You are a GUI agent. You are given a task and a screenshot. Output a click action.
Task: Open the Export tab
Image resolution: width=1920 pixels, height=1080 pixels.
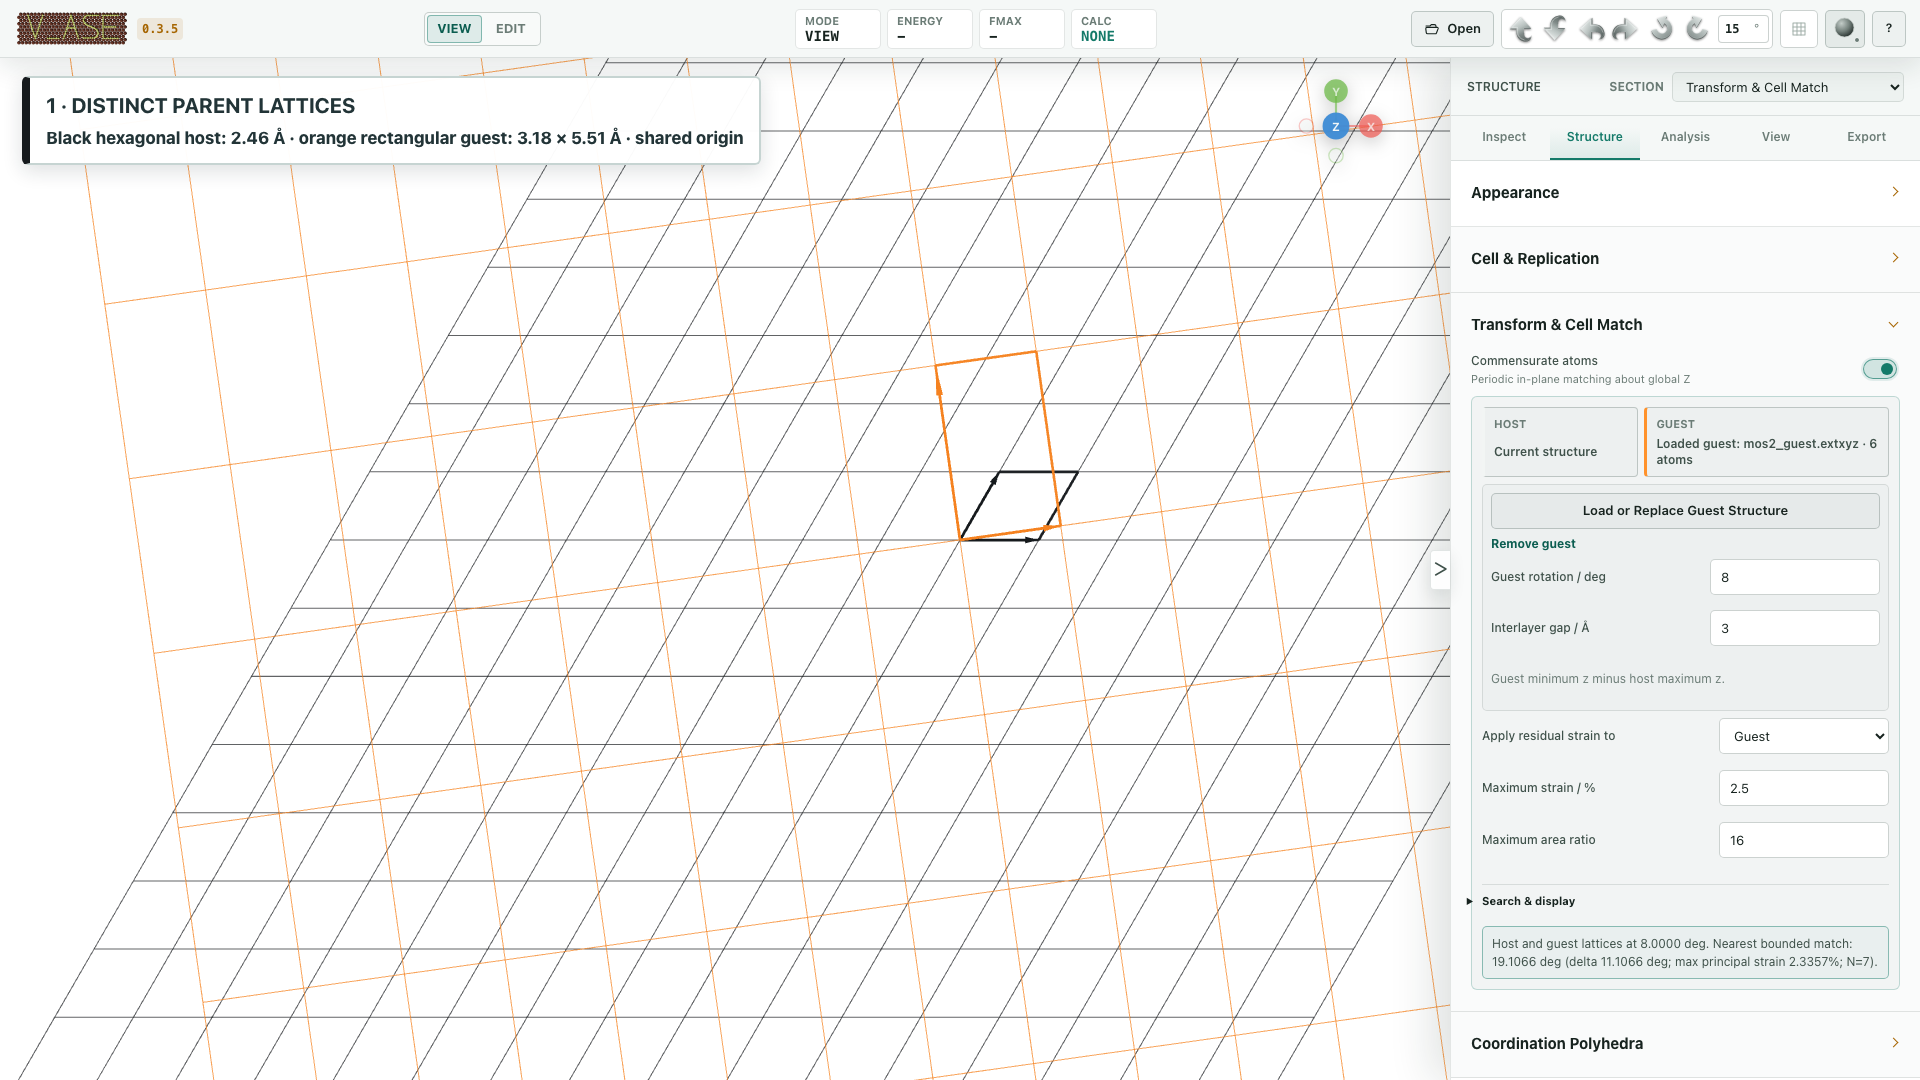(x=1866, y=137)
